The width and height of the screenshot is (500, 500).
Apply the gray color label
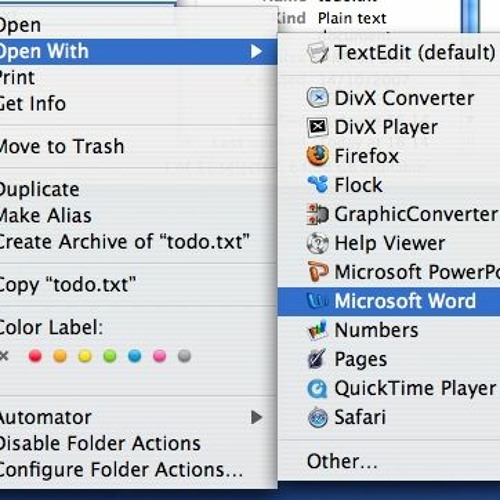pos(184,356)
